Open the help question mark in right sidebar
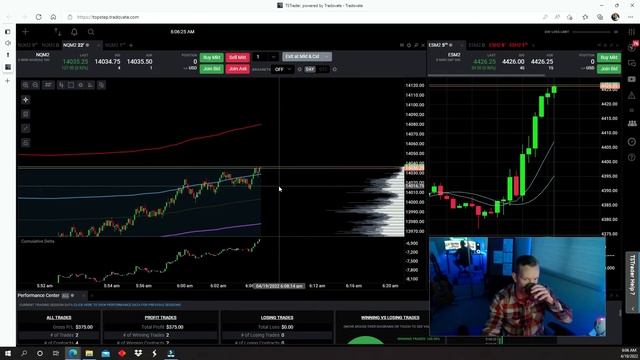640x360 pixels. pos(632,157)
